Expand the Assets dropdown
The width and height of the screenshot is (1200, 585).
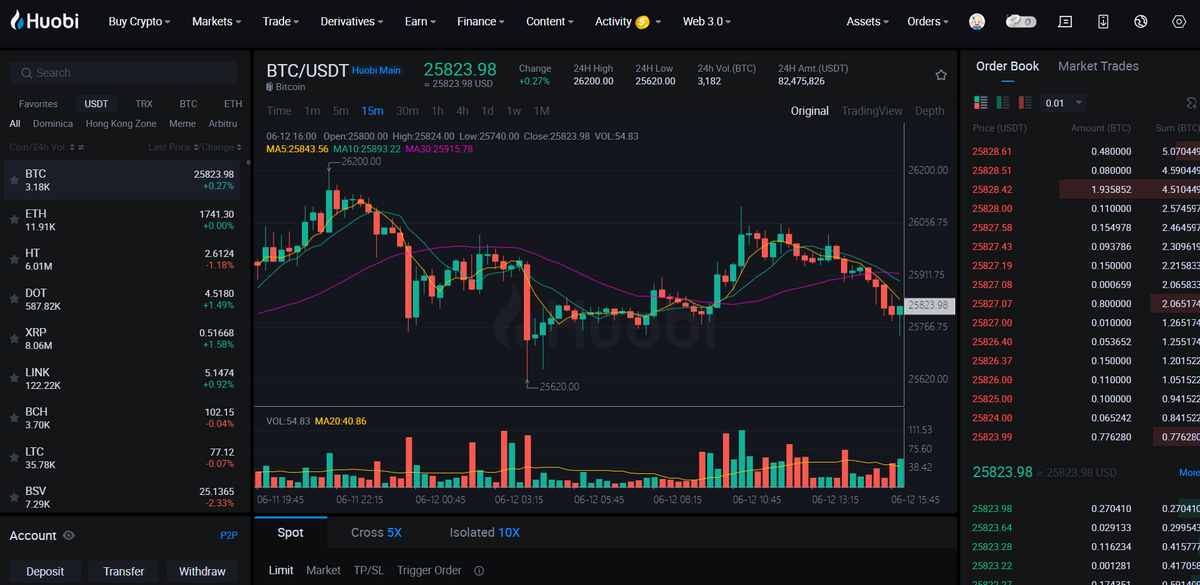click(x=868, y=21)
